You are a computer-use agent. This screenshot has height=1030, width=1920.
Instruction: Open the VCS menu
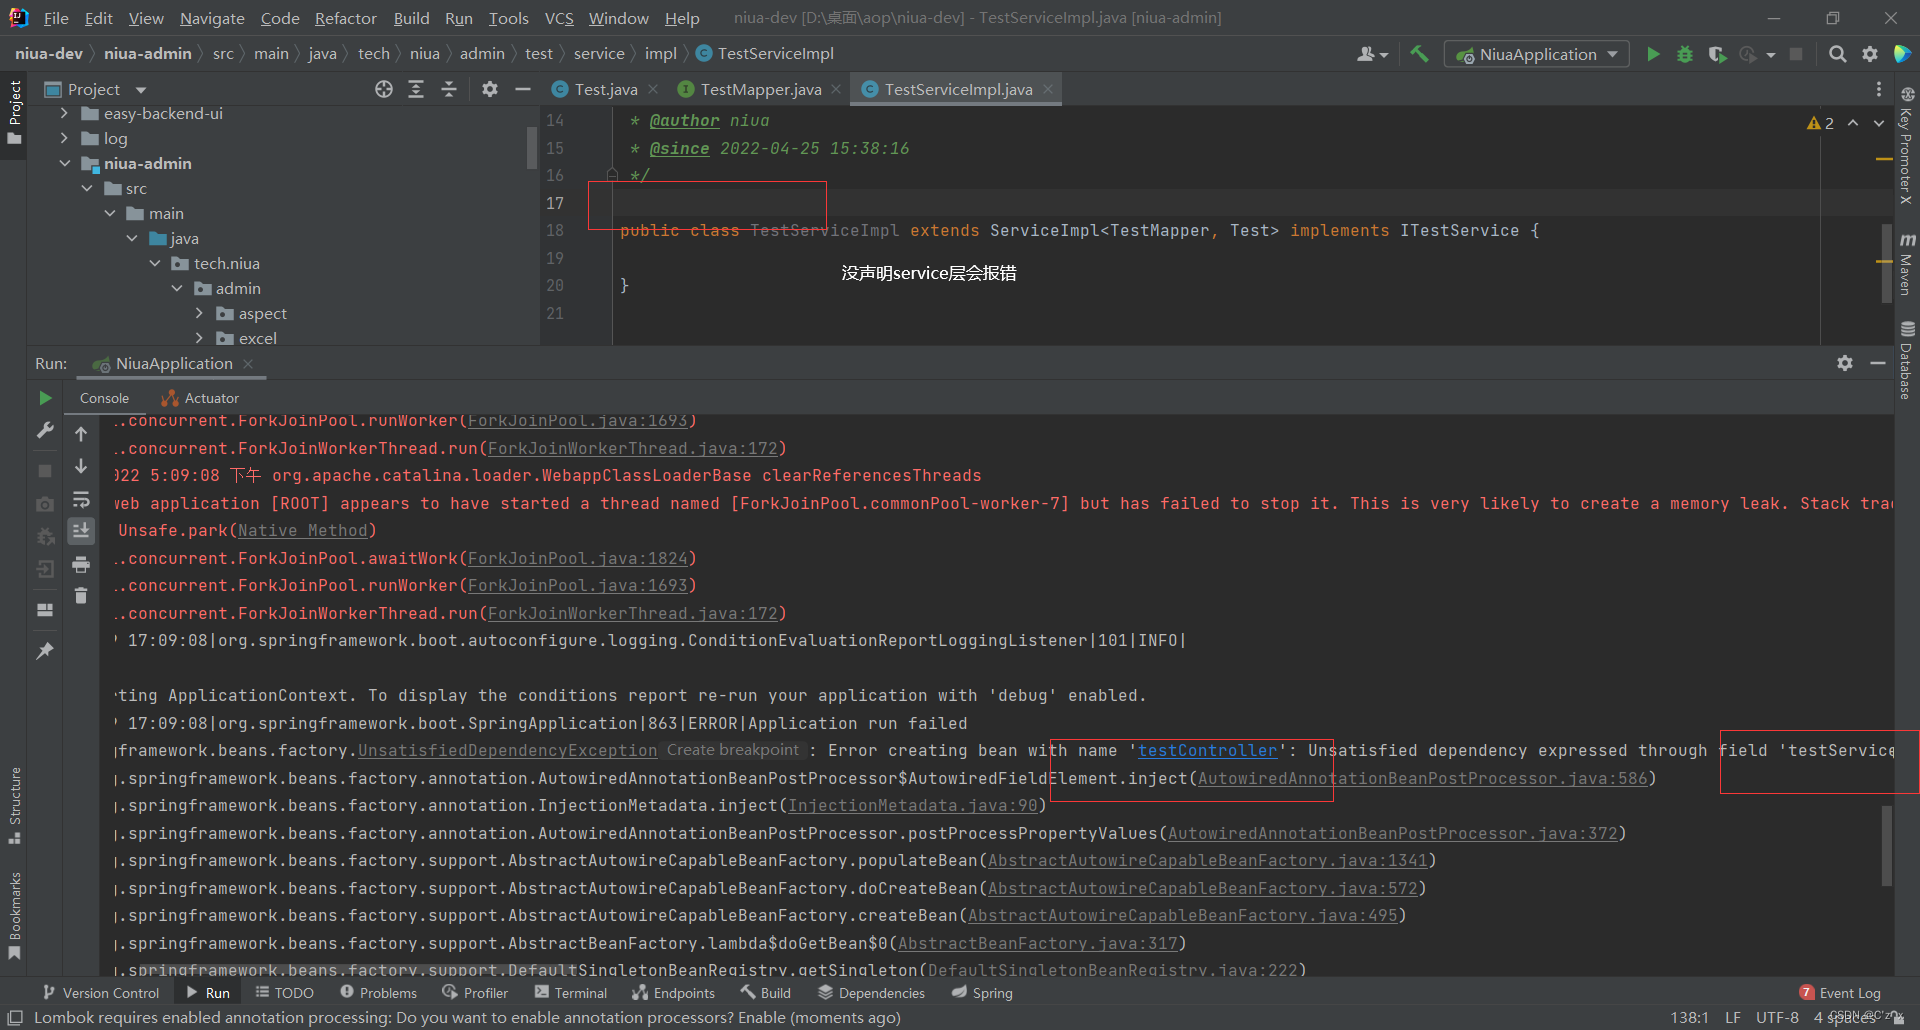click(x=558, y=18)
